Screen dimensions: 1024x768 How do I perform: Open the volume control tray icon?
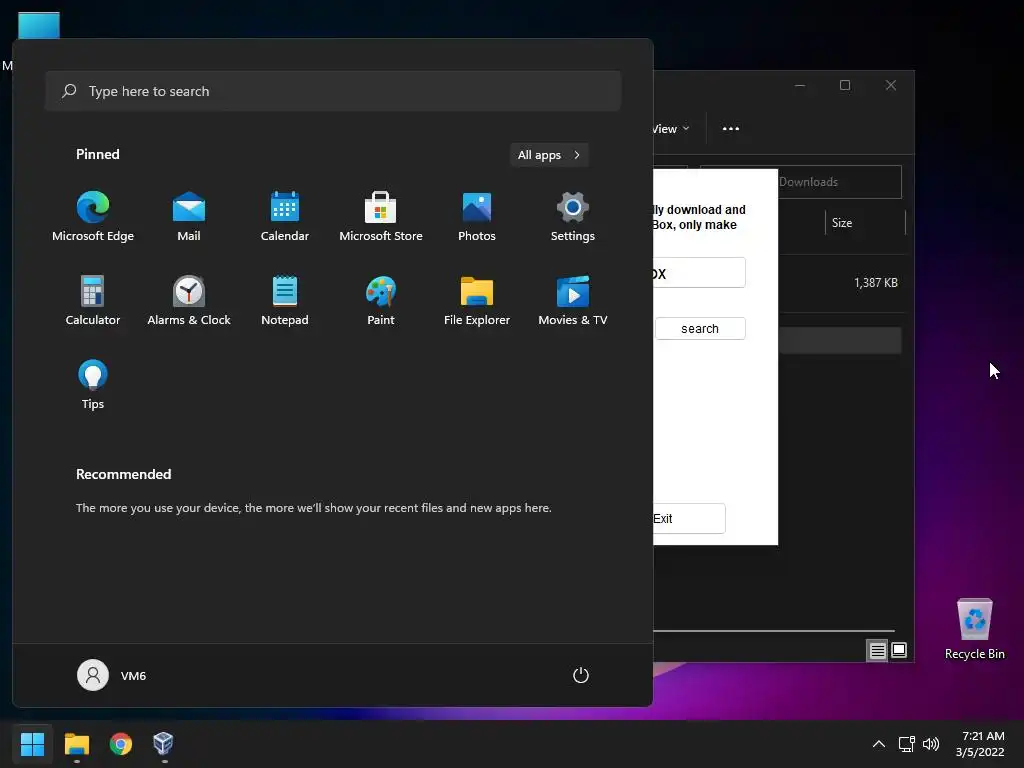(x=931, y=744)
